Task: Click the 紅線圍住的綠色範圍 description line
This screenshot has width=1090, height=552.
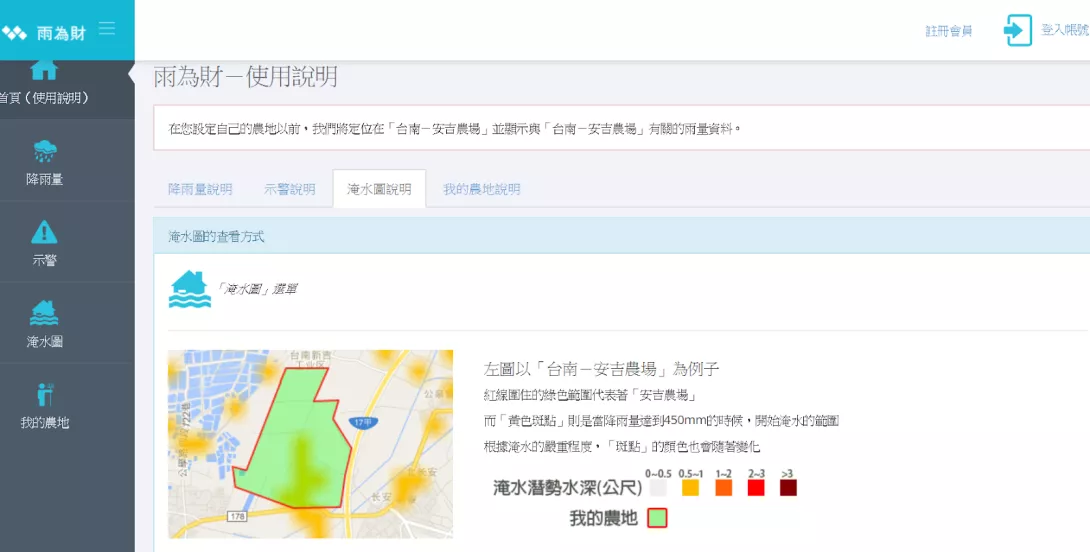Action: [x=590, y=396]
